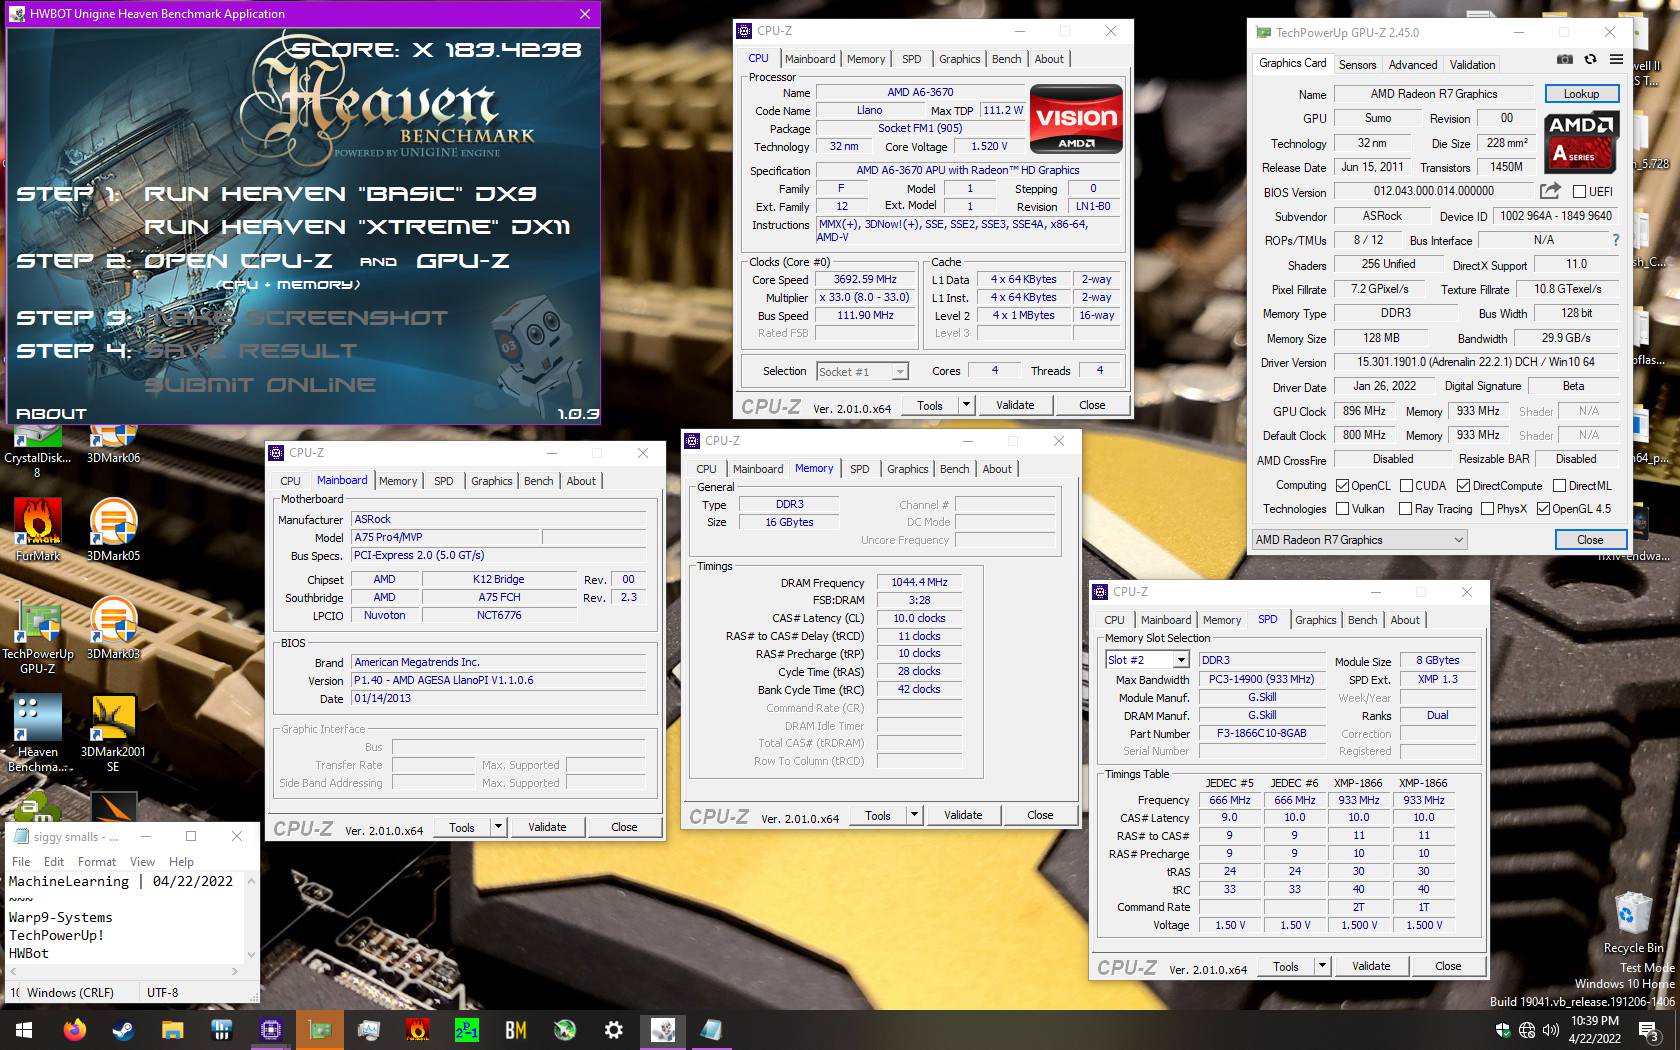Toggle the PhysX checkbox
This screenshot has height=1050, width=1680.
coord(1487,508)
